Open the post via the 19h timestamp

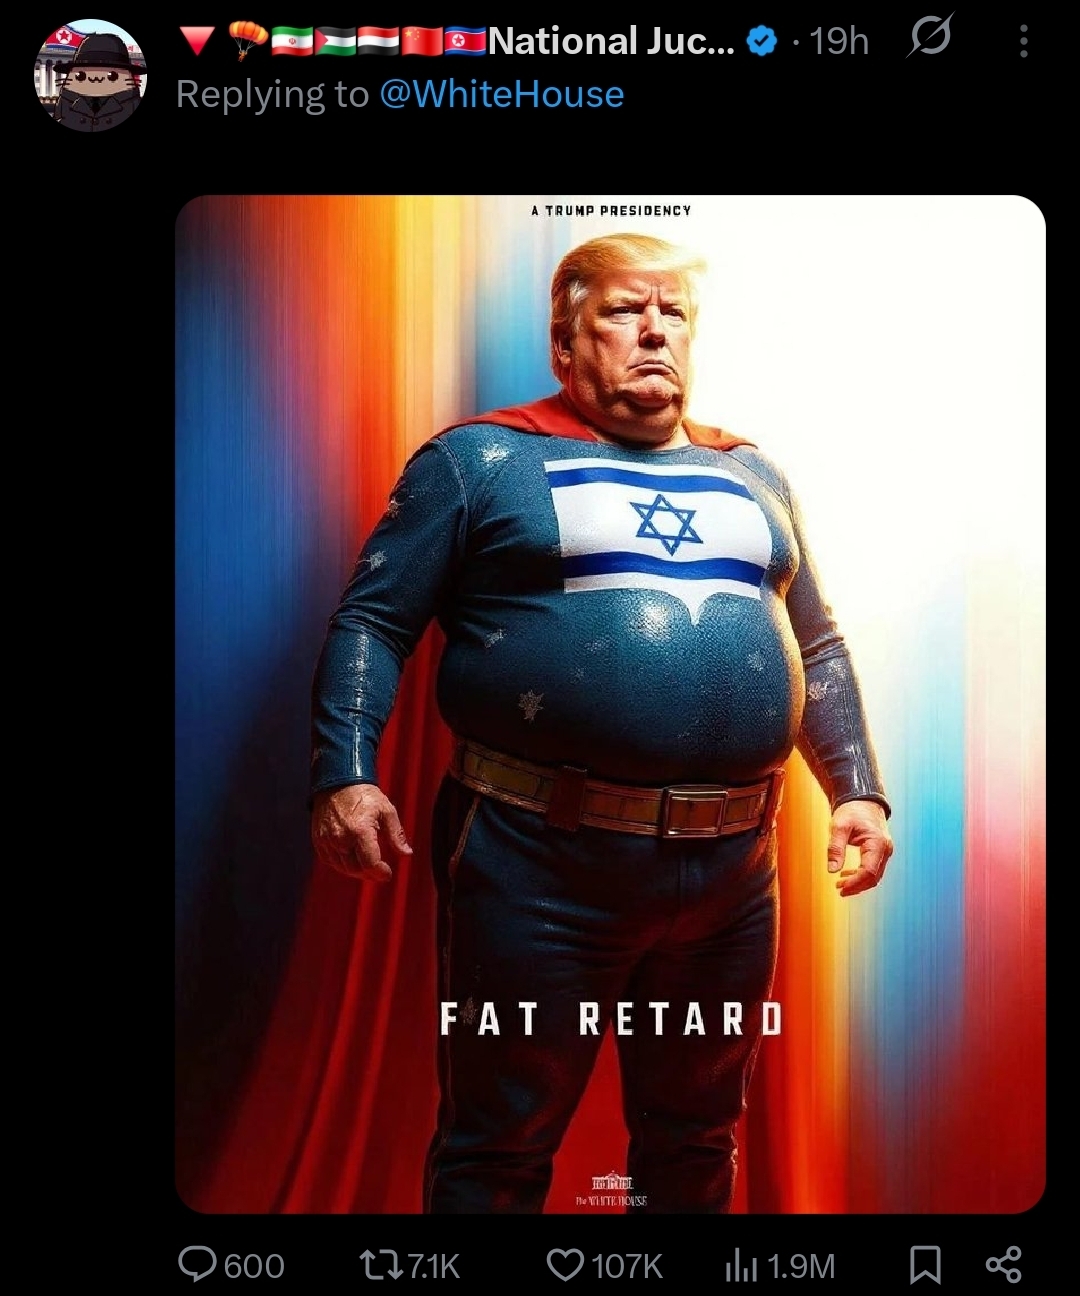tap(839, 41)
